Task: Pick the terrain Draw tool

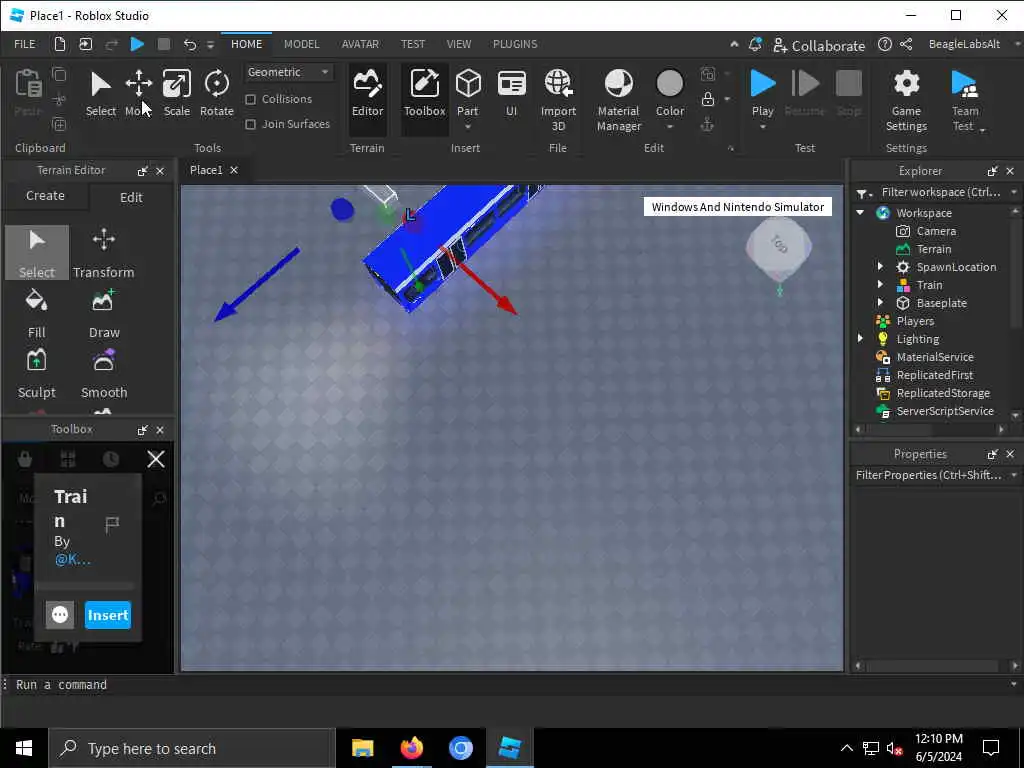Action: pos(104,313)
